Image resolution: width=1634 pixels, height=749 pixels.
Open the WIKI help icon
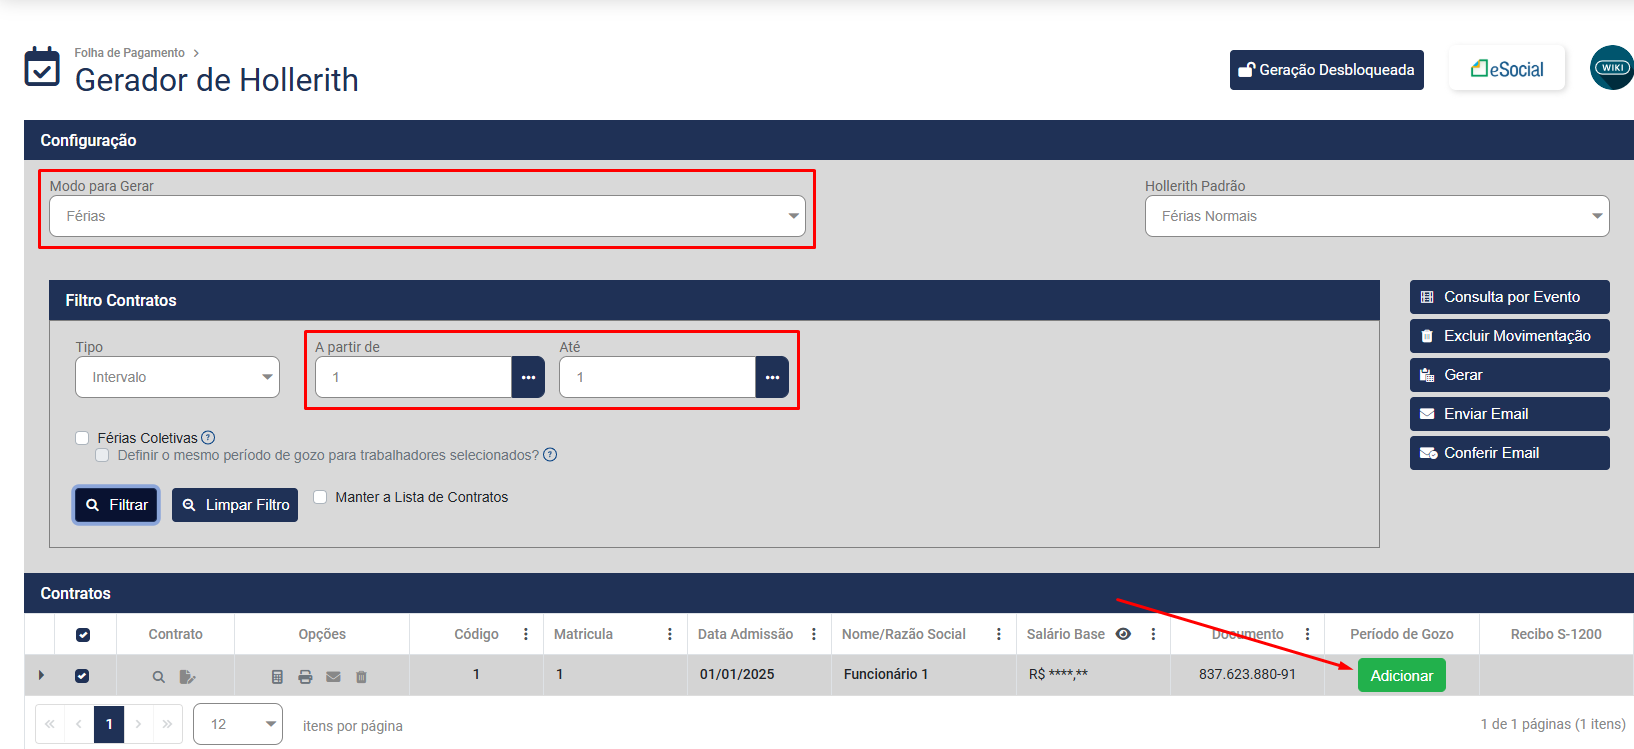coord(1612,68)
